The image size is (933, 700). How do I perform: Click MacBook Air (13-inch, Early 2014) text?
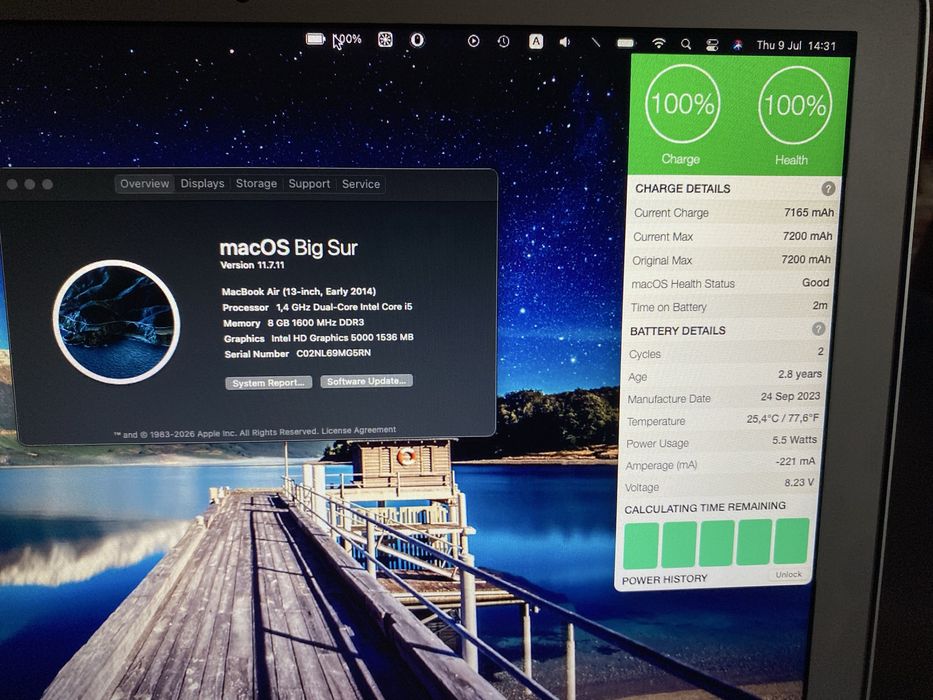pyautogui.click(x=299, y=291)
